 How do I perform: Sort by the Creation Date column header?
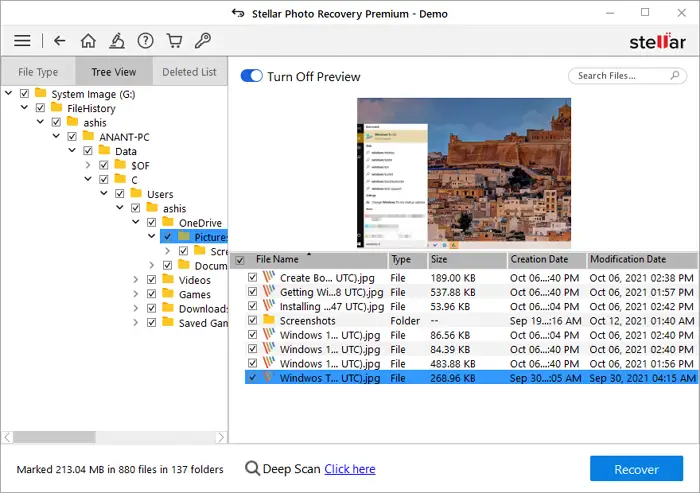[x=547, y=260]
